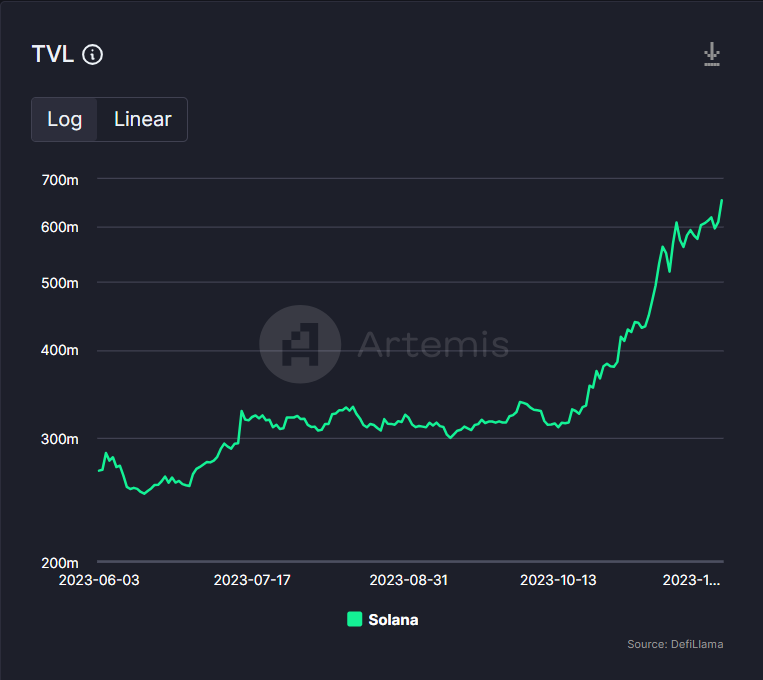
Task: Switch the chart scale to Linear
Action: click(x=143, y=119)
